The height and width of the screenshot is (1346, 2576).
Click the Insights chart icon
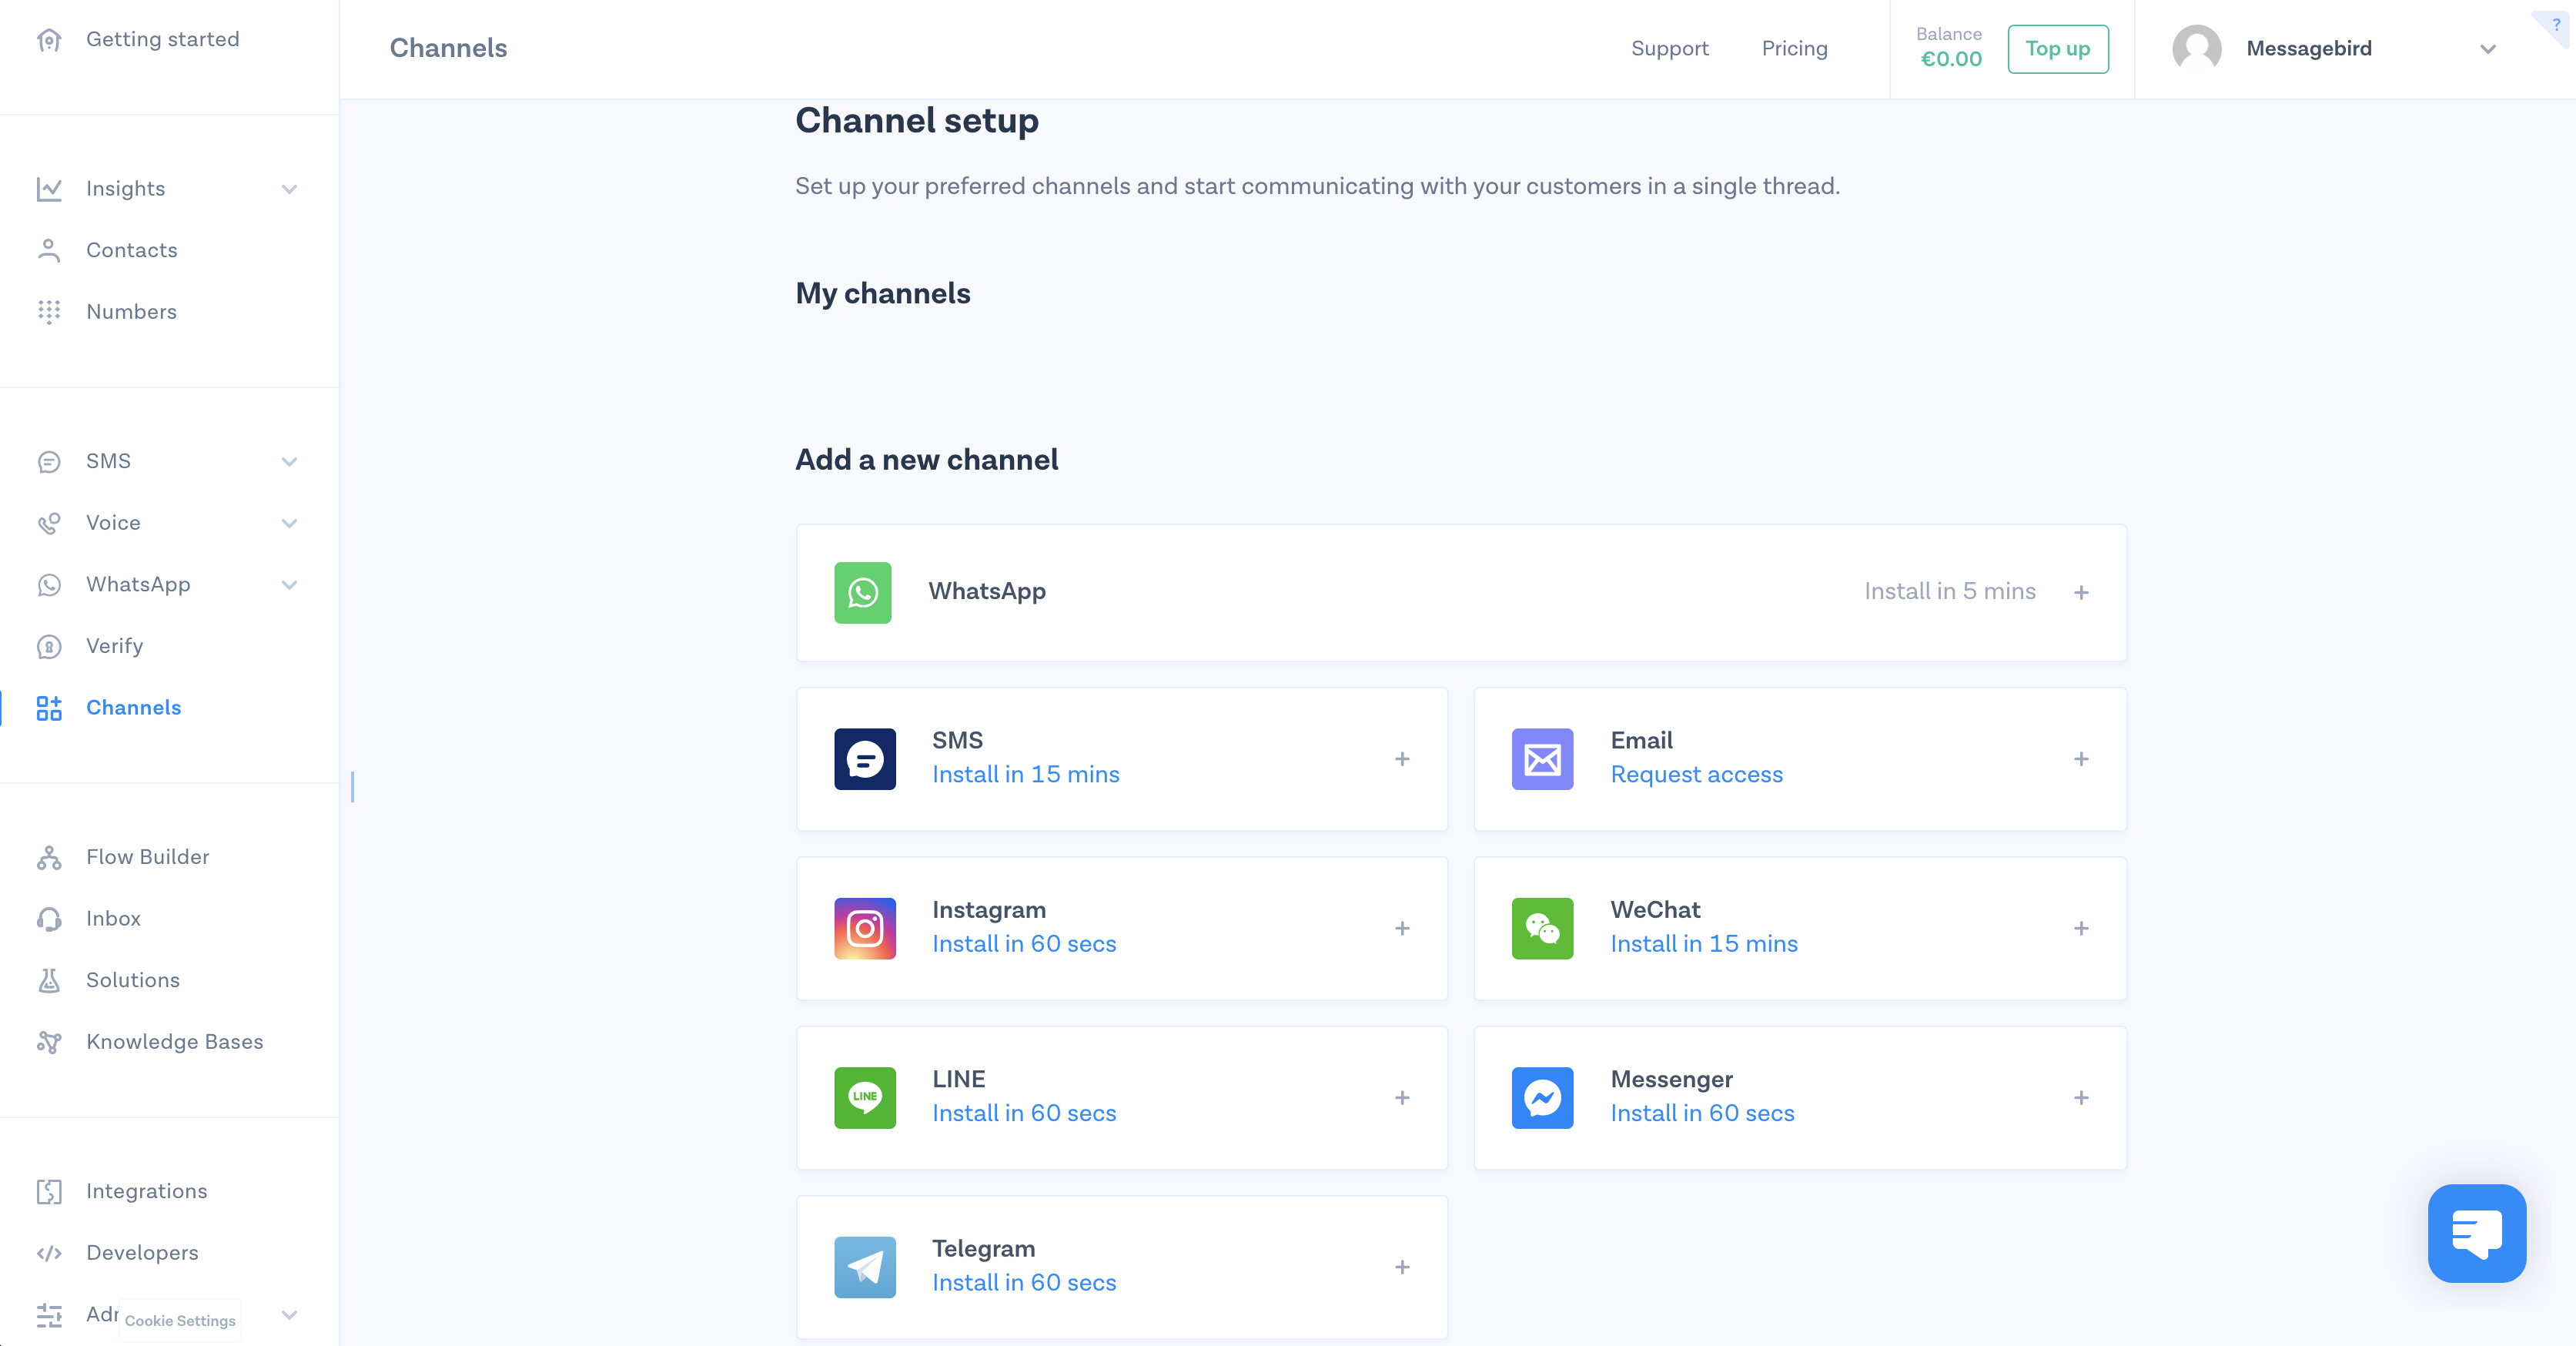49,189
